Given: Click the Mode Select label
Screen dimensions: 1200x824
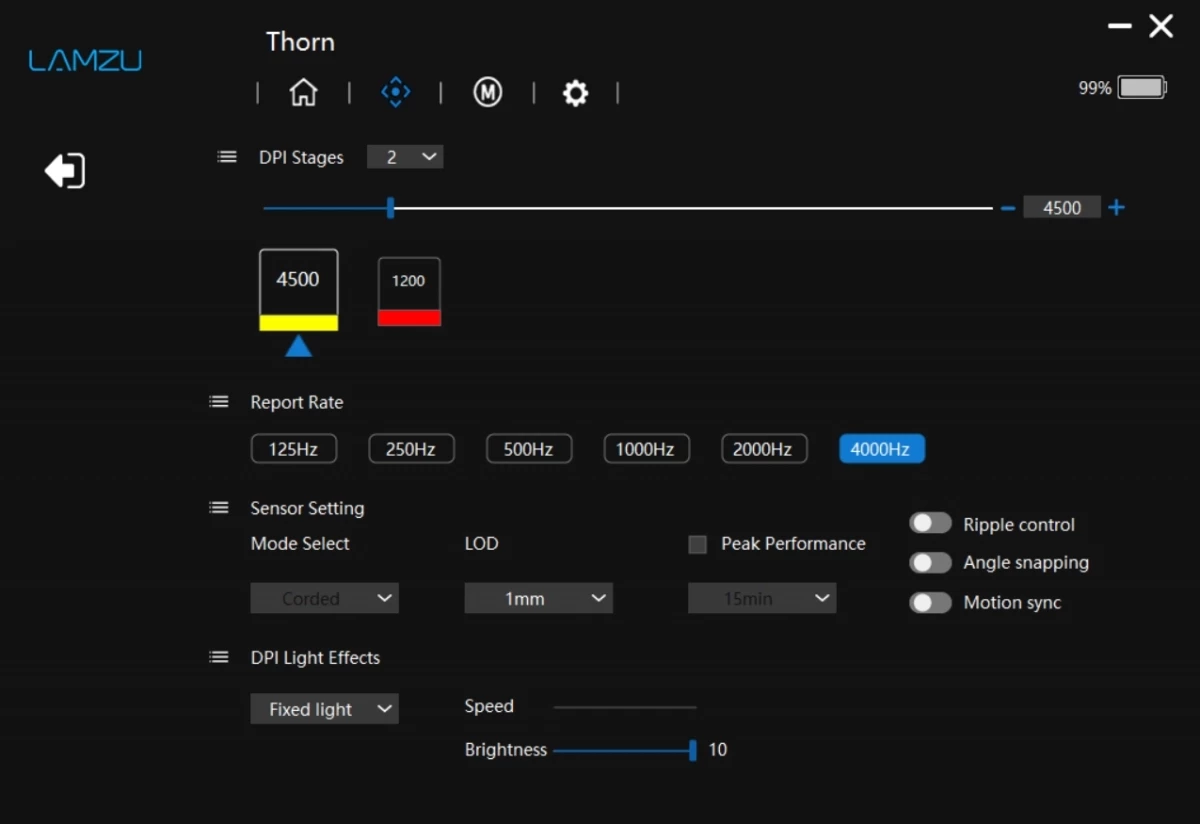Looking at the screenshot, I should click(300, 544).
